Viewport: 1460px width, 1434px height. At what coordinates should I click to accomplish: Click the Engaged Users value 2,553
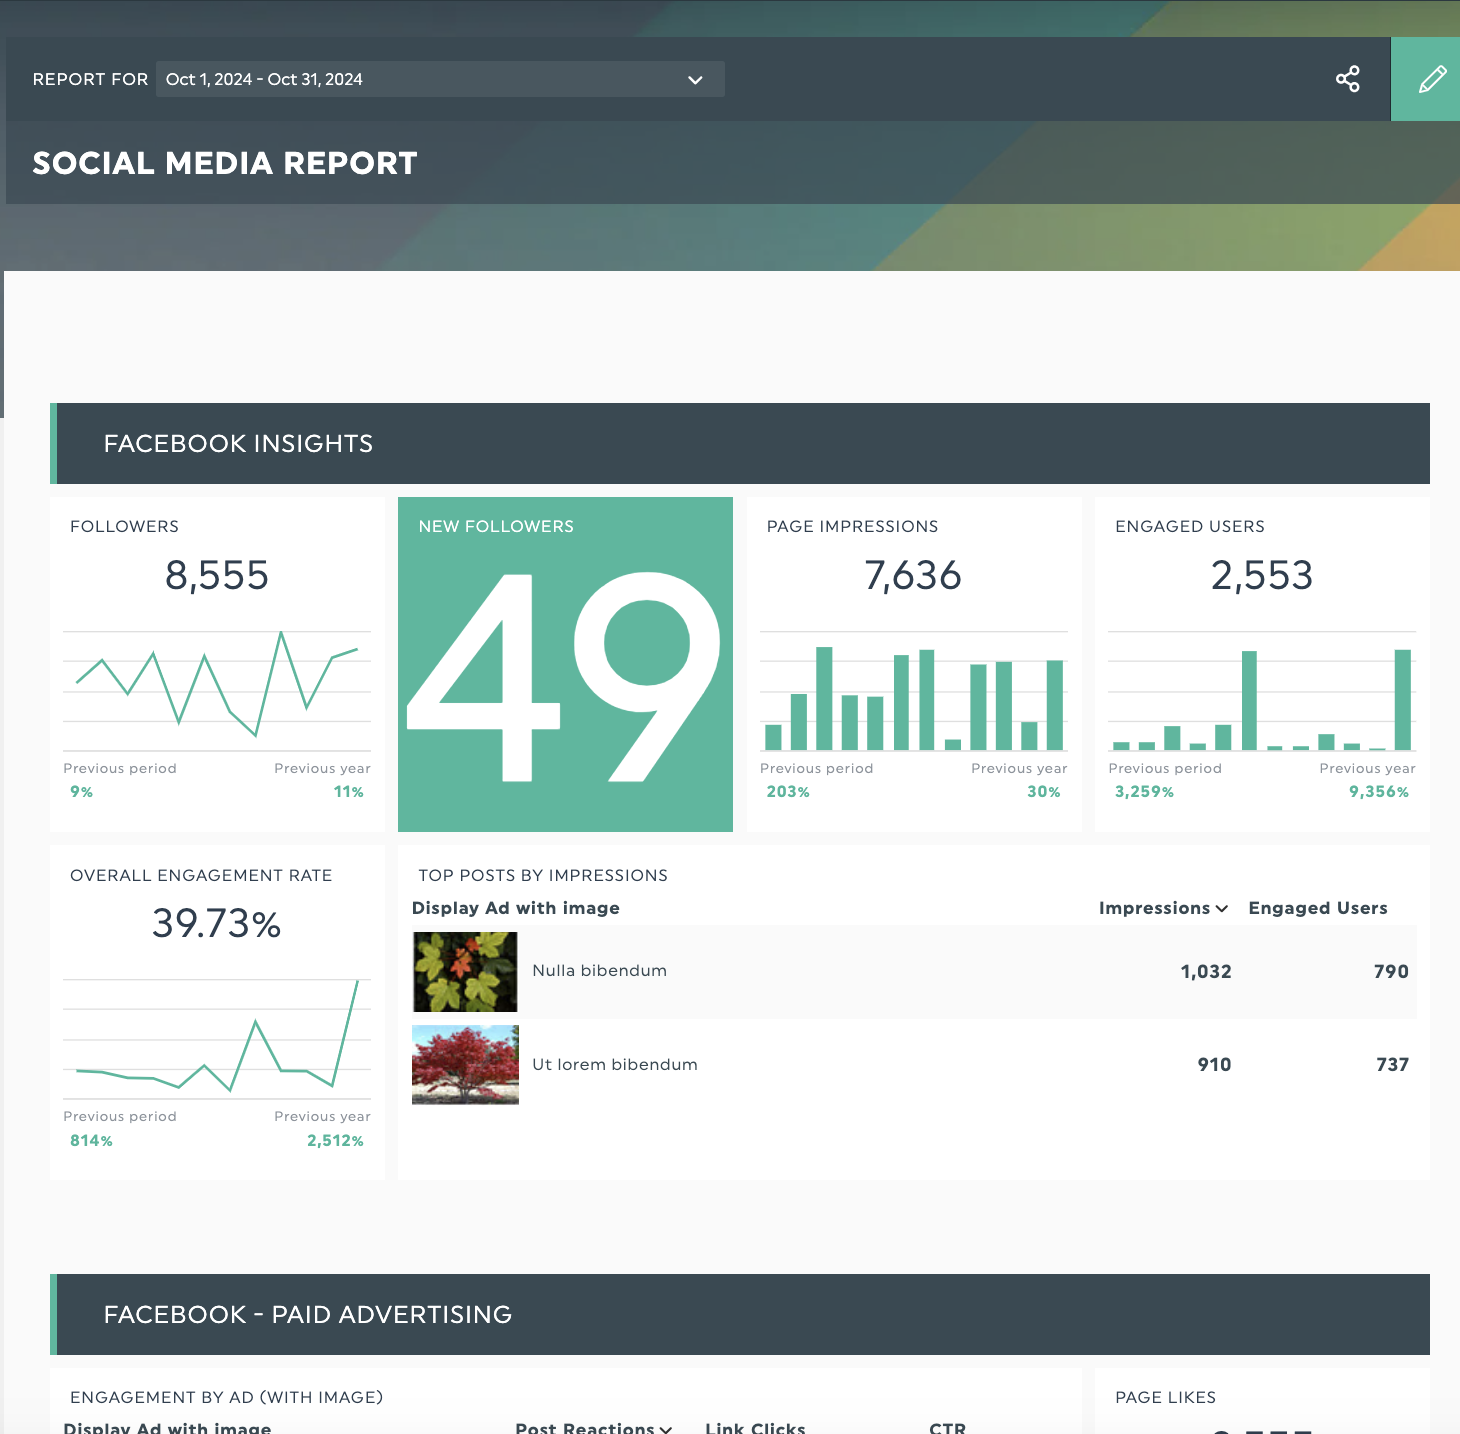click(x=1262, y=575)
